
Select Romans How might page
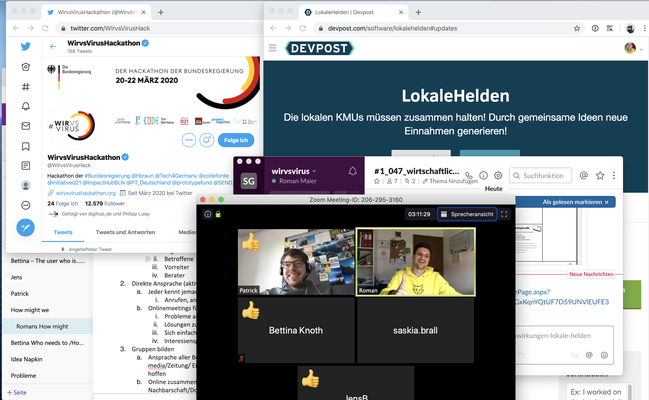point(48,326)
